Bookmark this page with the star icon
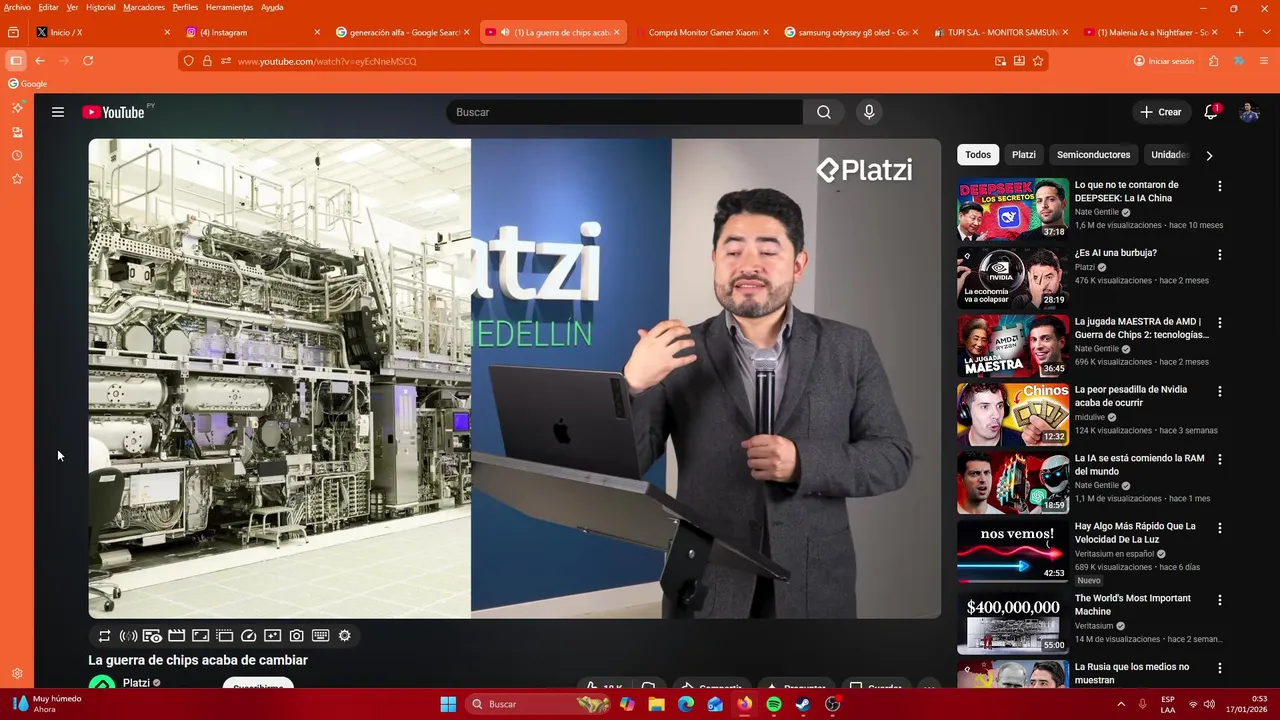The height and width of the screenshot is (720, 1280). tap(1038, 61)
